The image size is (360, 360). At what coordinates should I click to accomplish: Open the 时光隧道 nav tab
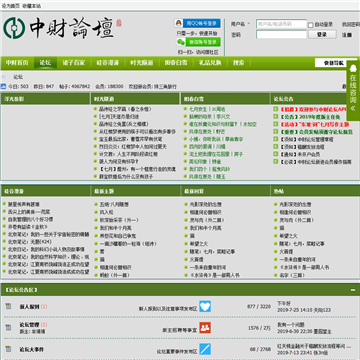[x=142, y=63]
